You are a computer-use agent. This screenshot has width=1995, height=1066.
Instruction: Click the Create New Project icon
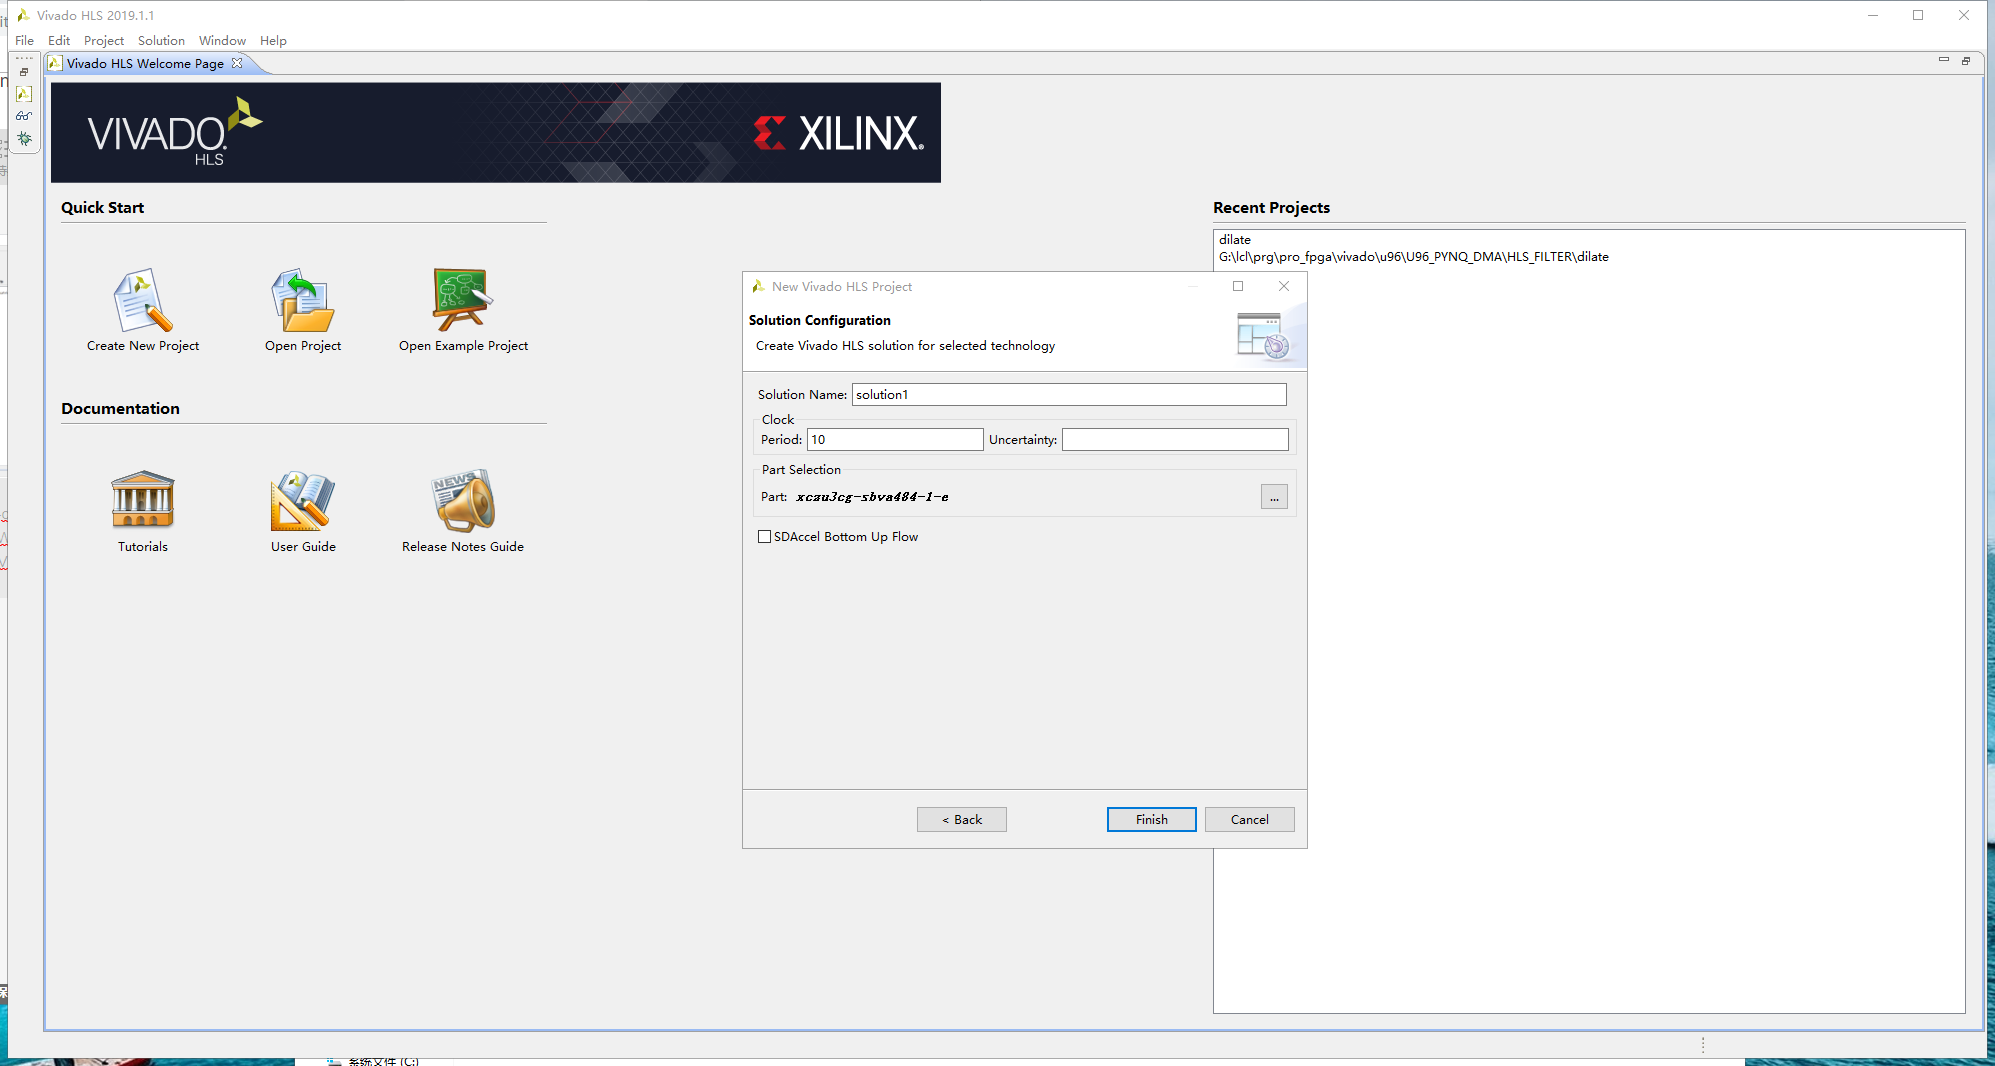point(143,300)
